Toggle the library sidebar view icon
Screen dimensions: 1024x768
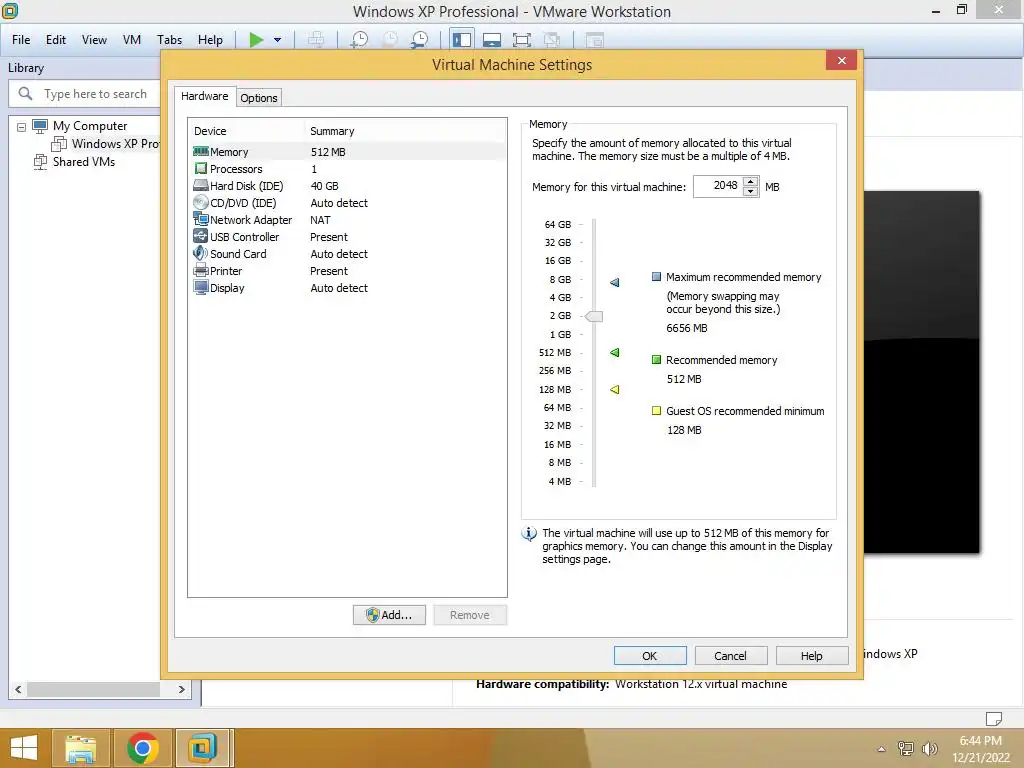(x=462, y=40)
